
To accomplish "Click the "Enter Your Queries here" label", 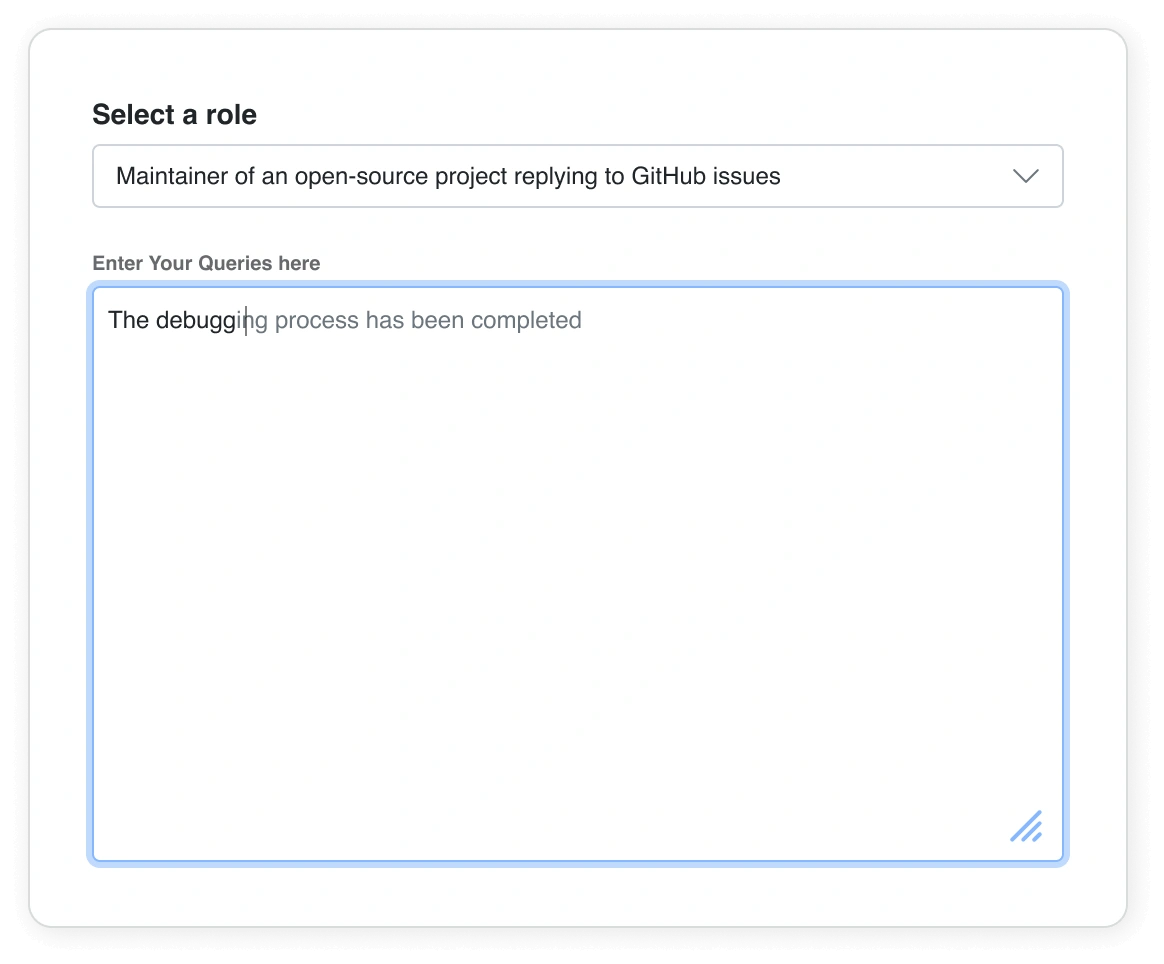I will [x=206, y=263].
